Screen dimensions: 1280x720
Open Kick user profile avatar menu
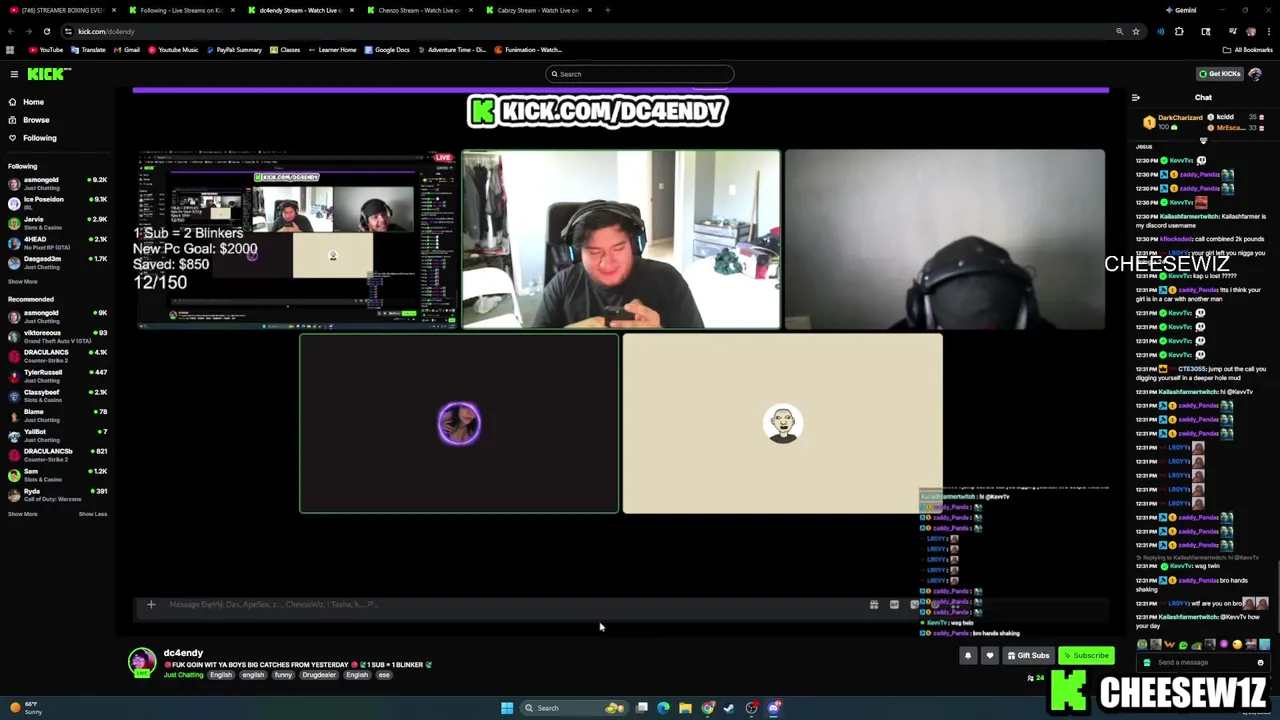(1255, 74)
